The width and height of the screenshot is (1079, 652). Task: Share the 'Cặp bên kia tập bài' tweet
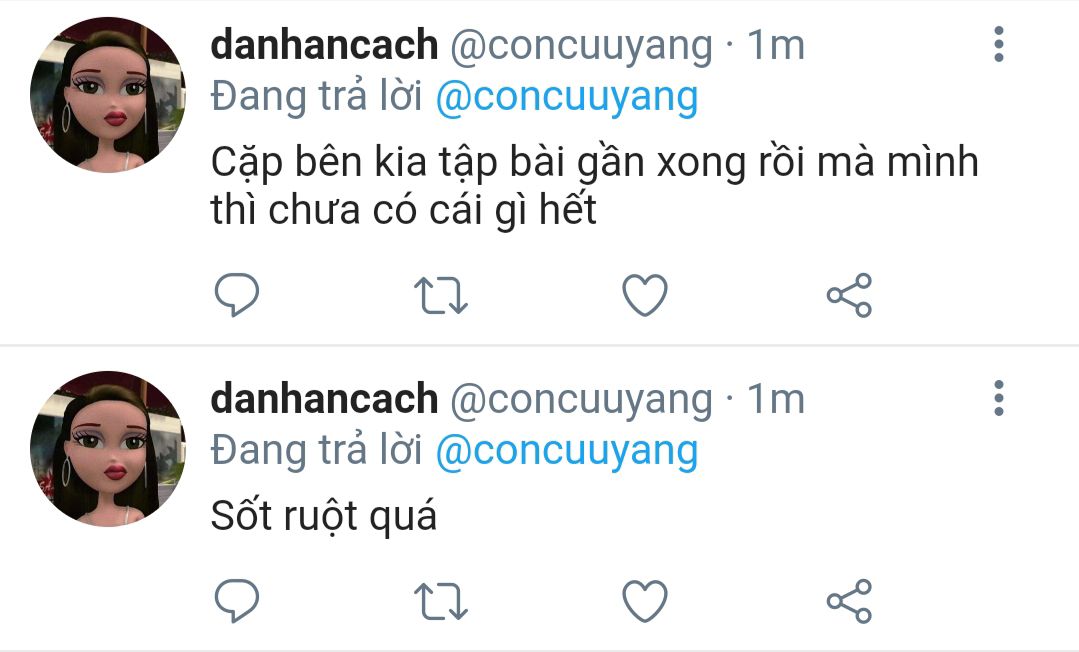849,295
